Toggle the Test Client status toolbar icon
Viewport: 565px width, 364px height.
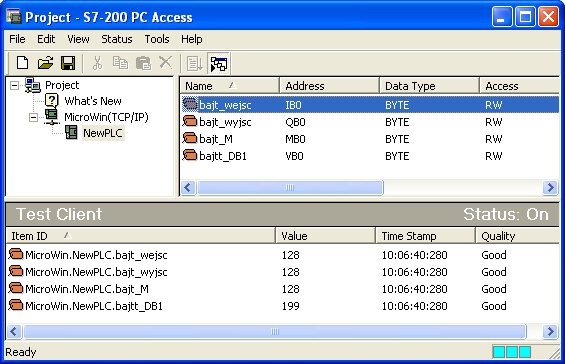tap(219, 64)
